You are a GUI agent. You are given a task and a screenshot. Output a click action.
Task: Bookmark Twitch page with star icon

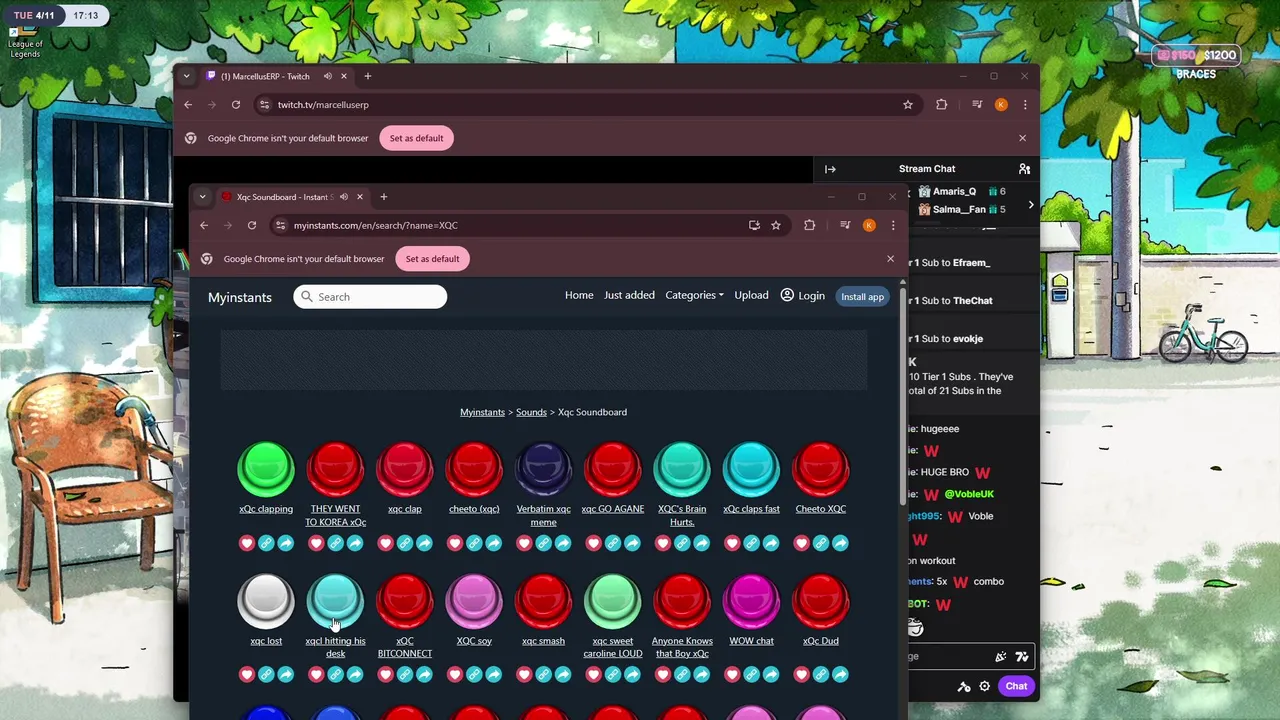pyautogui.click(x=908, y=104)
